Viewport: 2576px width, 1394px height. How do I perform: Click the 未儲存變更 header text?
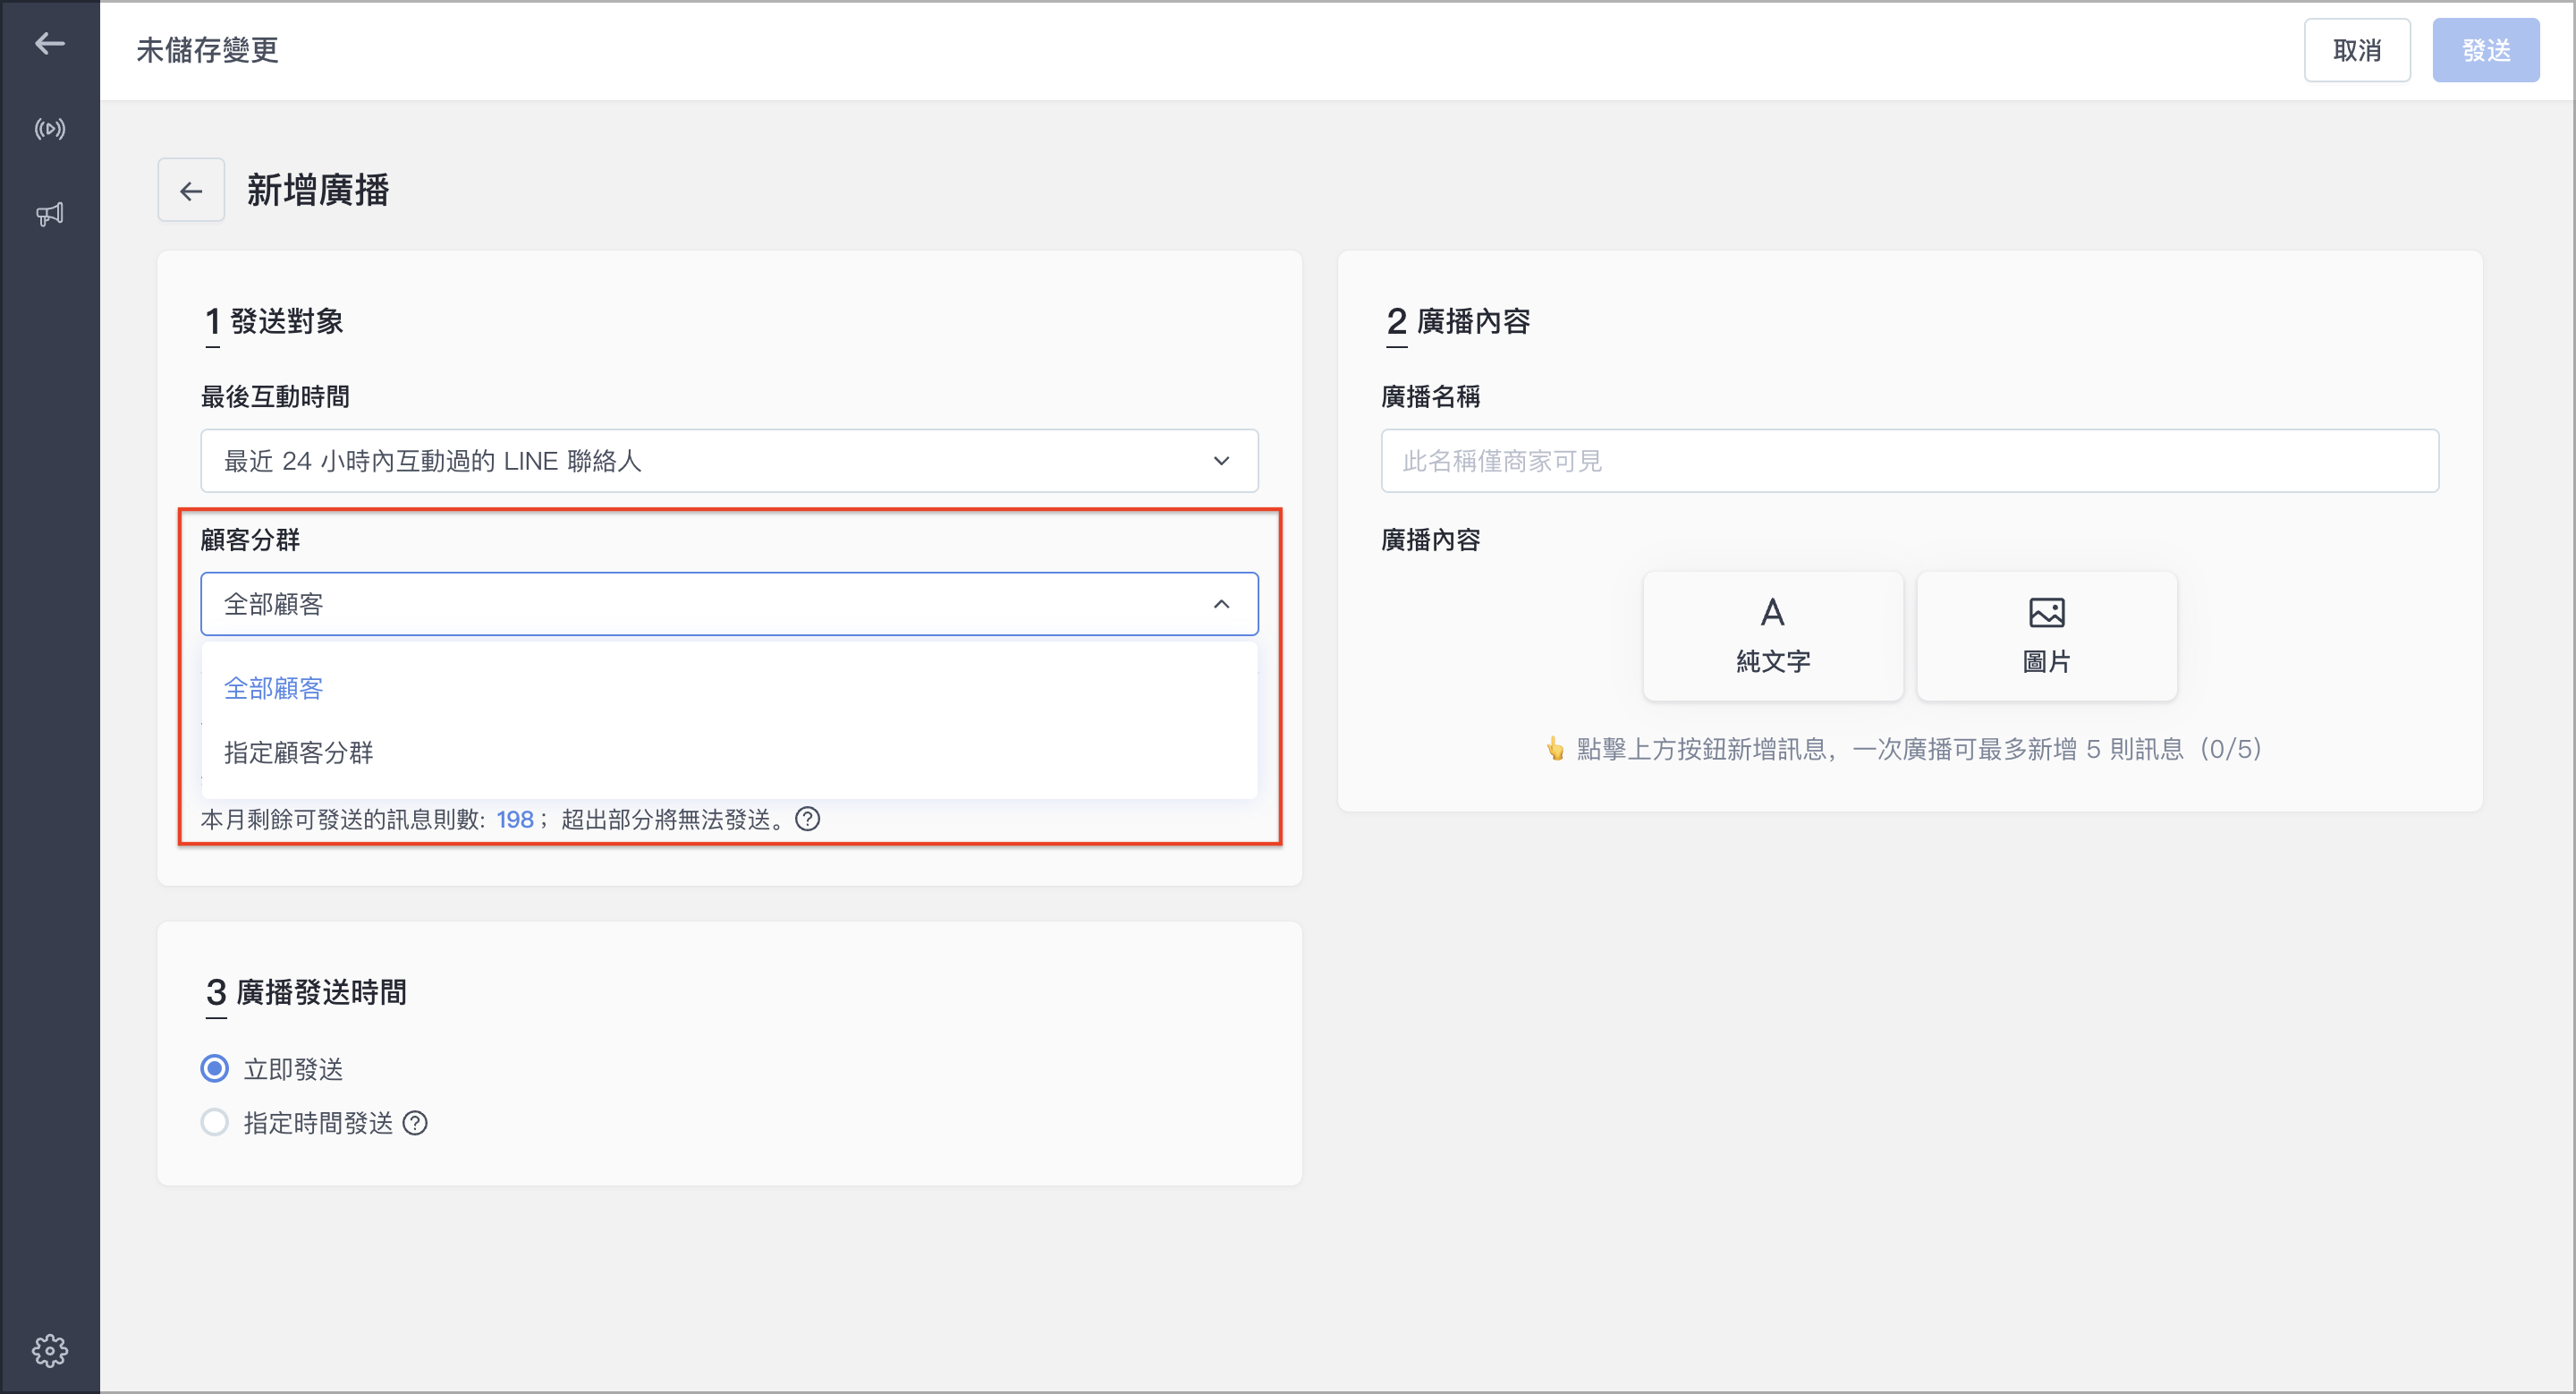pyautogui.click(x=207, y=50)
